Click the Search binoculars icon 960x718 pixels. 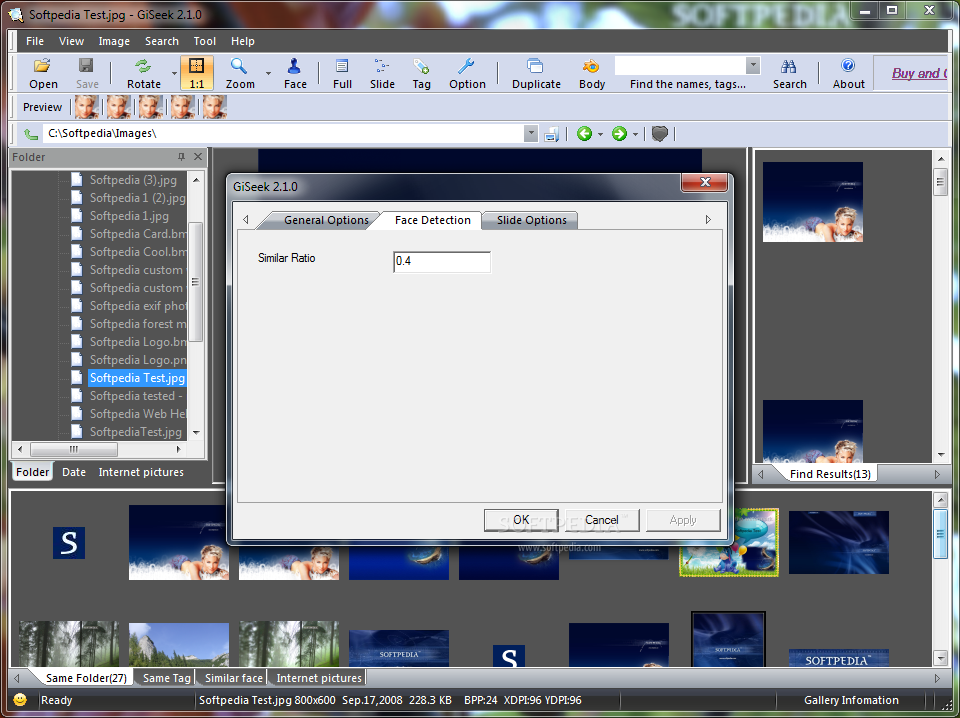pyautogui.click(x=789, y=73)
